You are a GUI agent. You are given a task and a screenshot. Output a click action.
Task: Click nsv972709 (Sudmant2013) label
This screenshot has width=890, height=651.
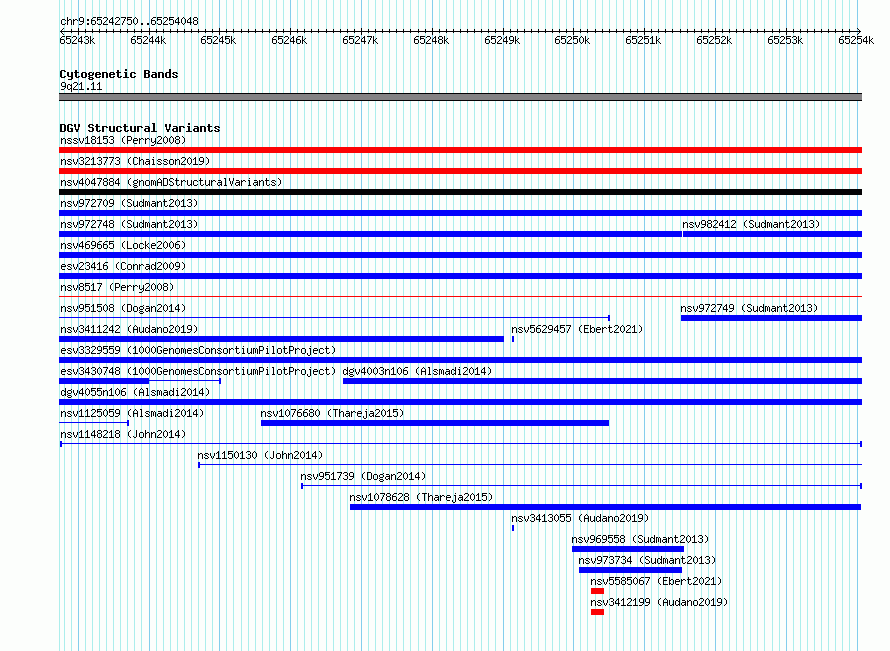click(x=129, y=203)
